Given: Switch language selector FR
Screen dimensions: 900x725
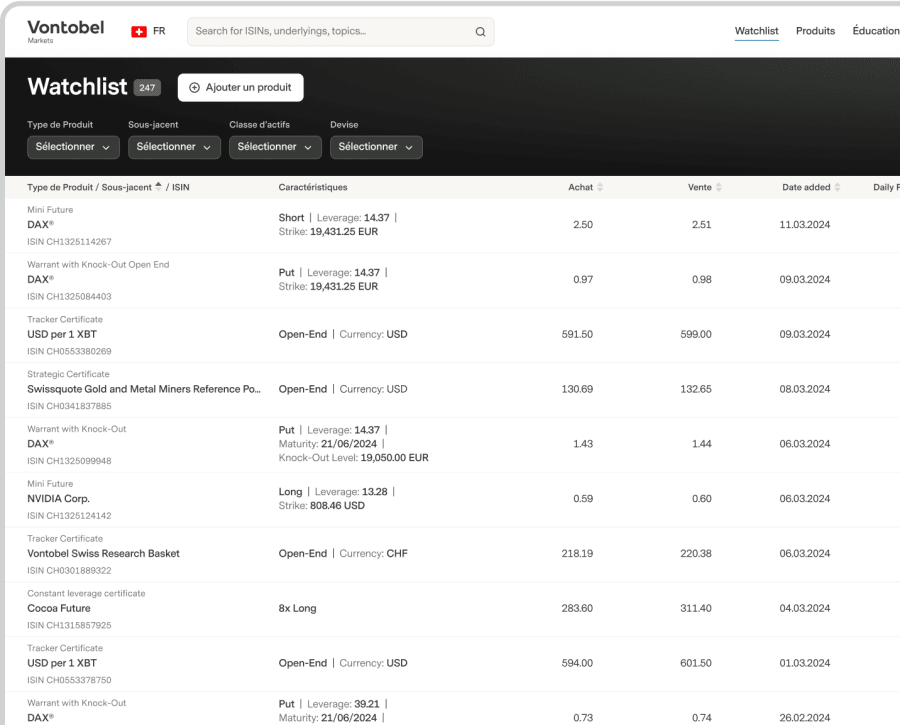Looking at the screenshot, I should (159, 31).
